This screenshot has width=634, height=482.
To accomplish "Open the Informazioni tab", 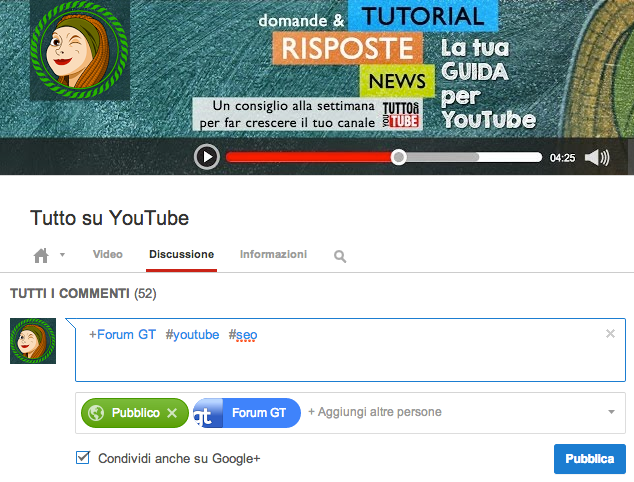I will tap(273, 254).
